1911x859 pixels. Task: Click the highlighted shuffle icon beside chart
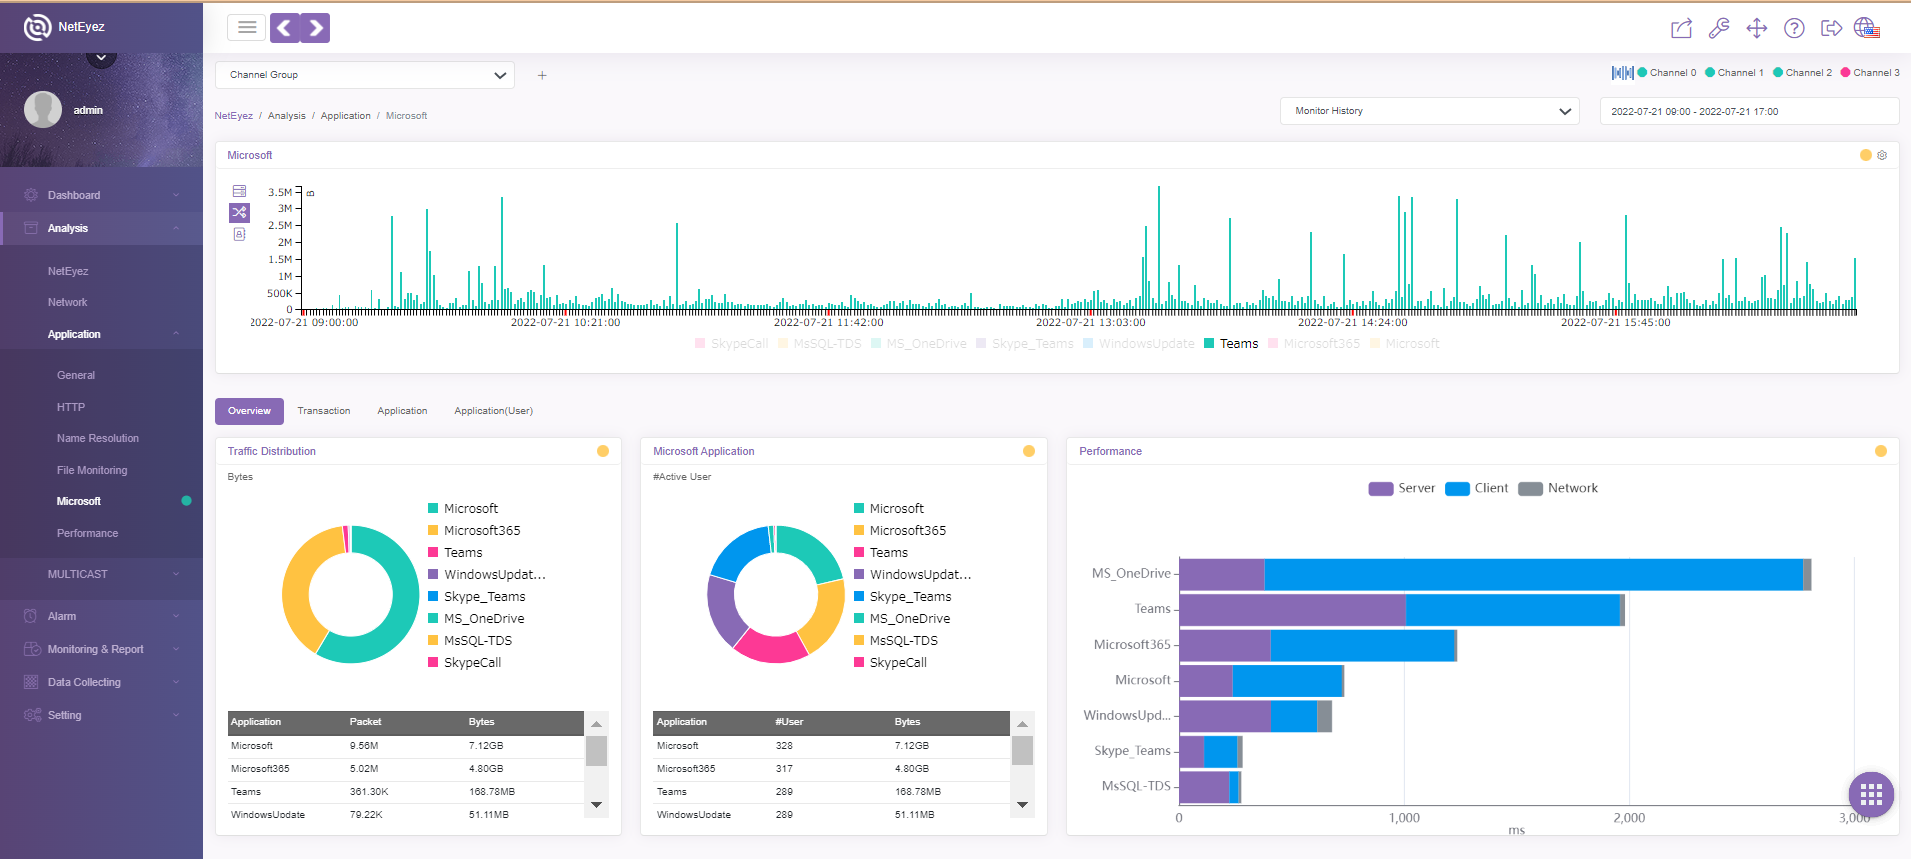(x=239, y=212)
